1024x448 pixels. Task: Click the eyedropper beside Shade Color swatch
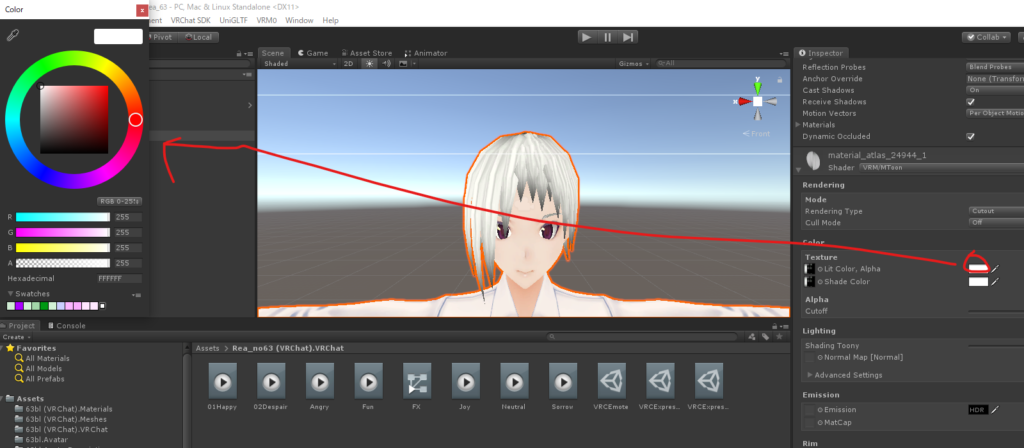point(995,281)
